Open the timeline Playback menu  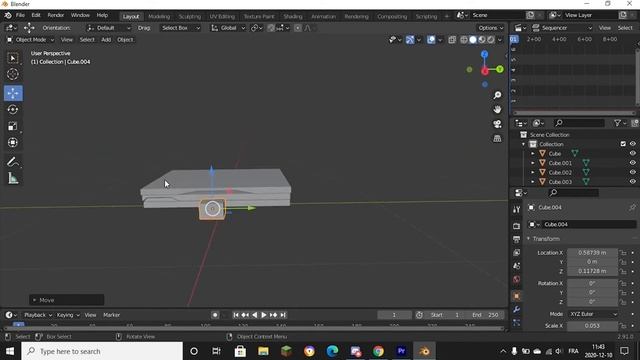38,315
